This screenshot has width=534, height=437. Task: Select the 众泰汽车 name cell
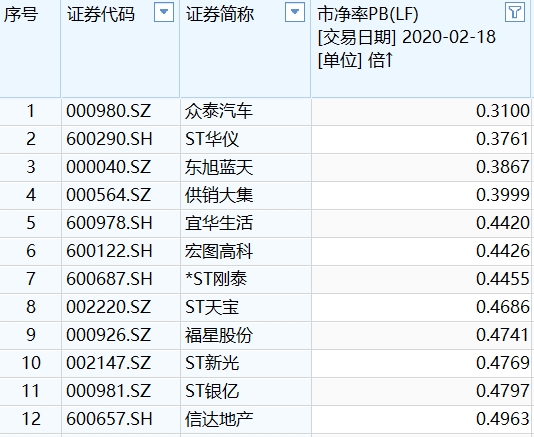tap(246, 111)
